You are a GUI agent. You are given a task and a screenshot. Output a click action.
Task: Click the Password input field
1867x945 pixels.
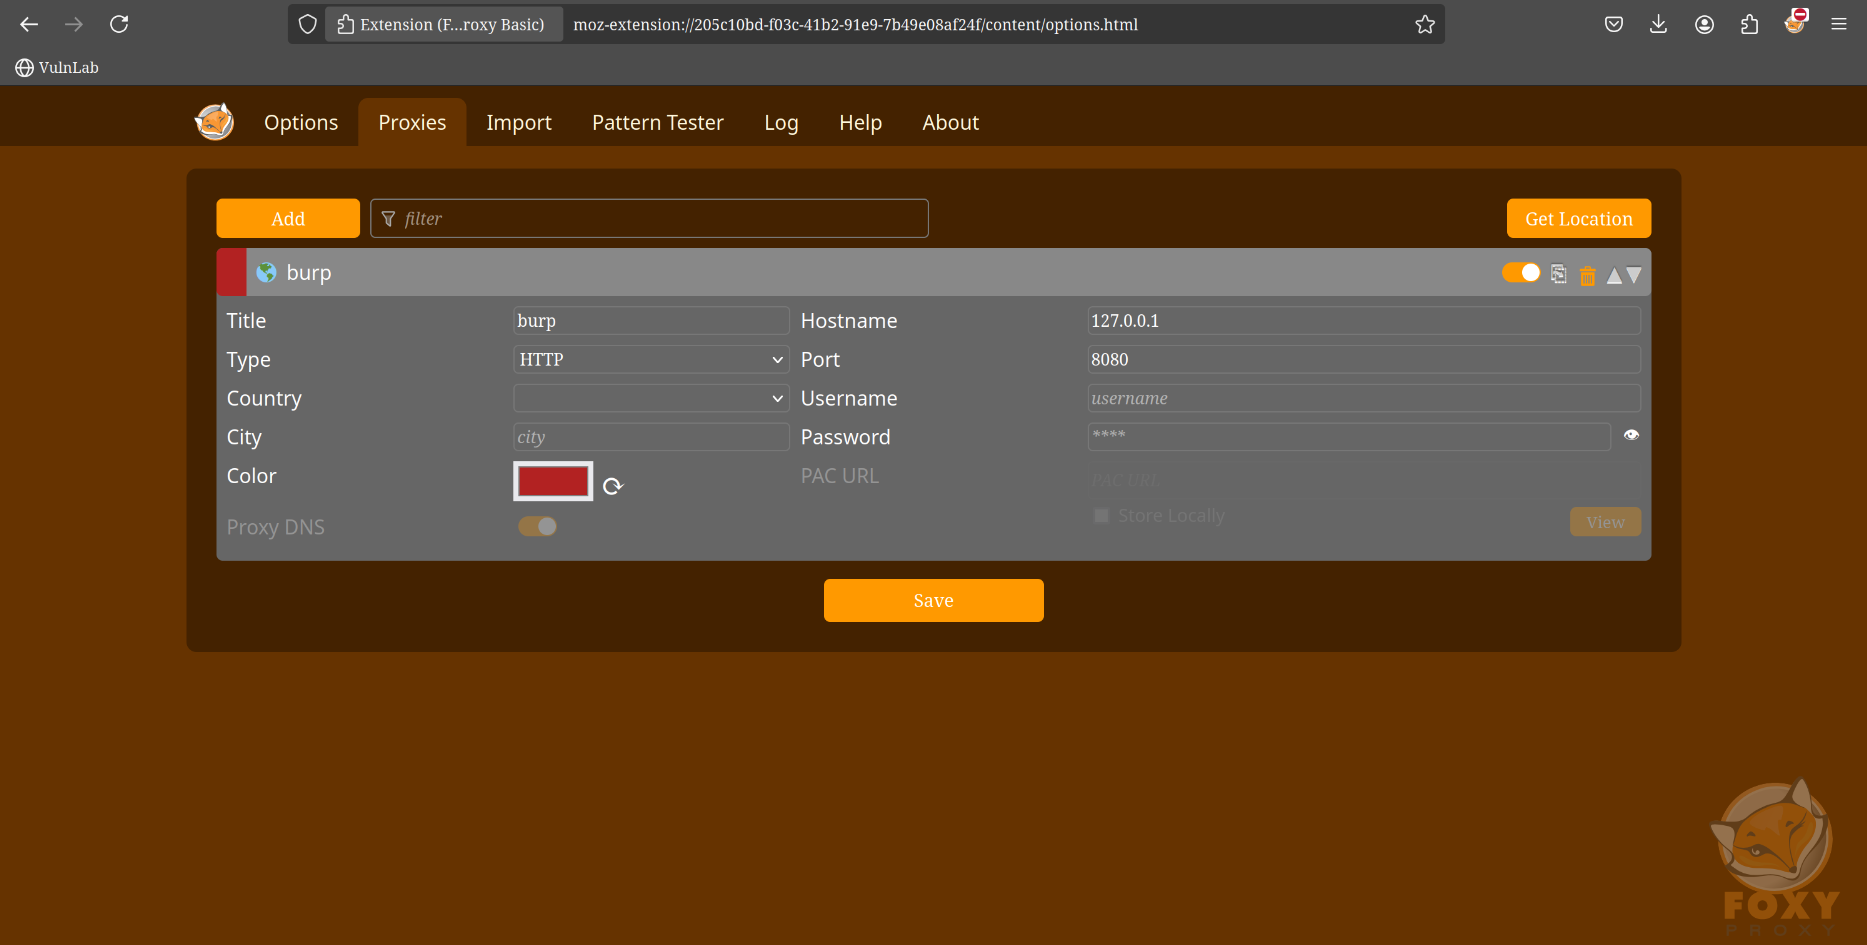point(1349,437)
